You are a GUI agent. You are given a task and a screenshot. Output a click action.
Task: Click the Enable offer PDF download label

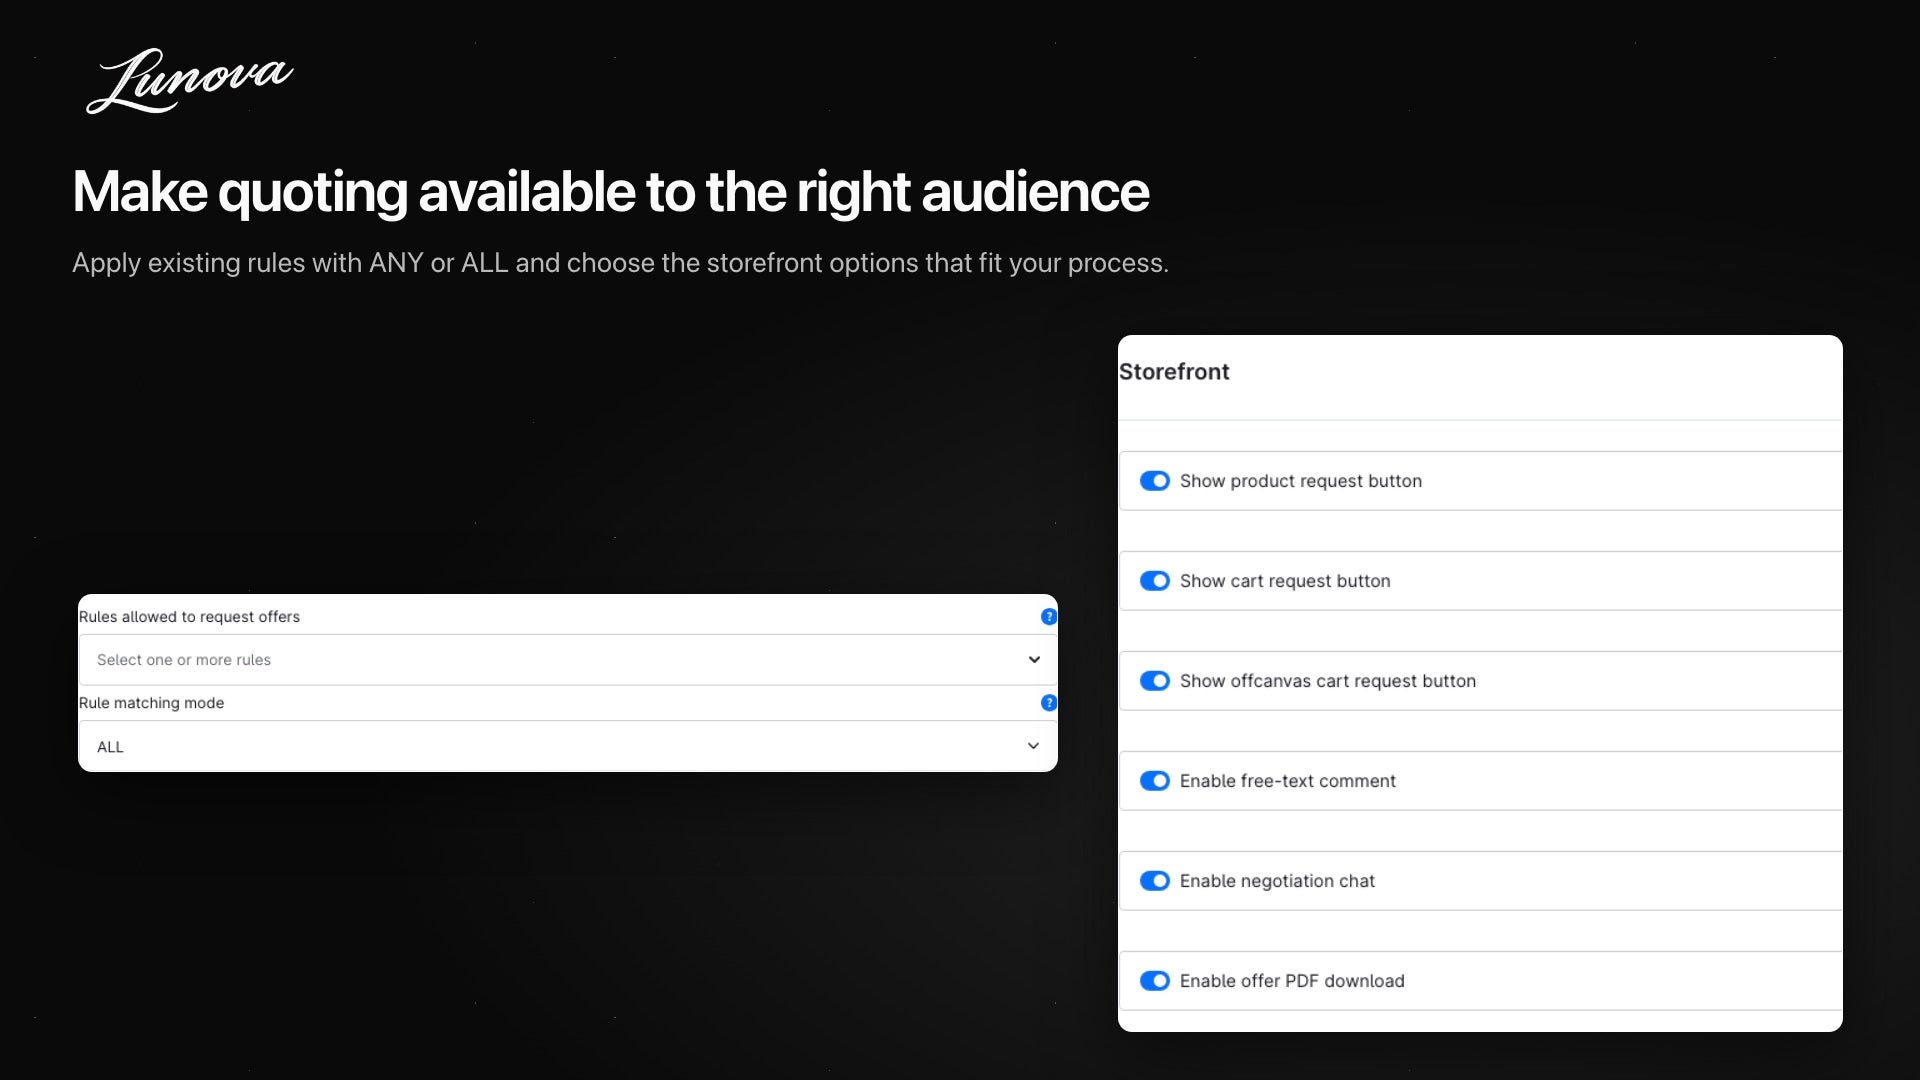click(x=1292, y=981)
